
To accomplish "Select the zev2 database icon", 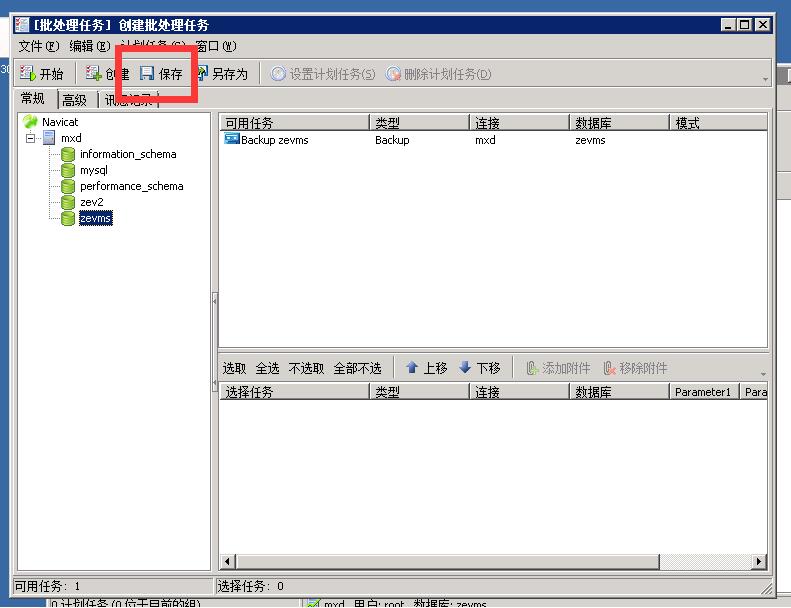I will click(x=68, y=202).
